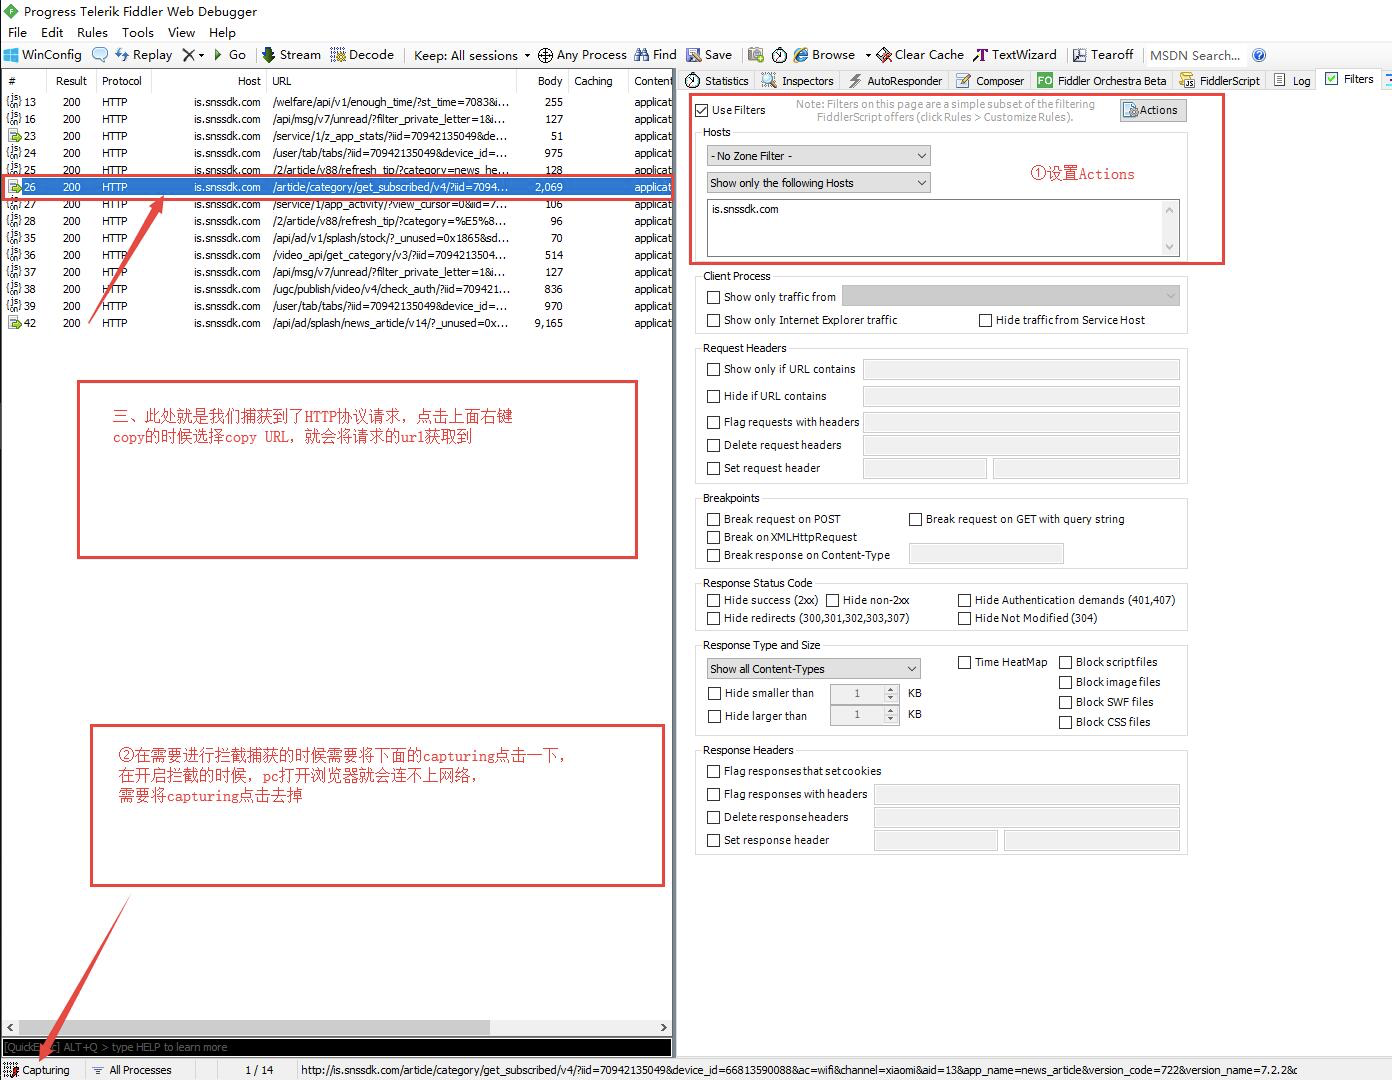Click the Save sessions icon

pos(710,54)
